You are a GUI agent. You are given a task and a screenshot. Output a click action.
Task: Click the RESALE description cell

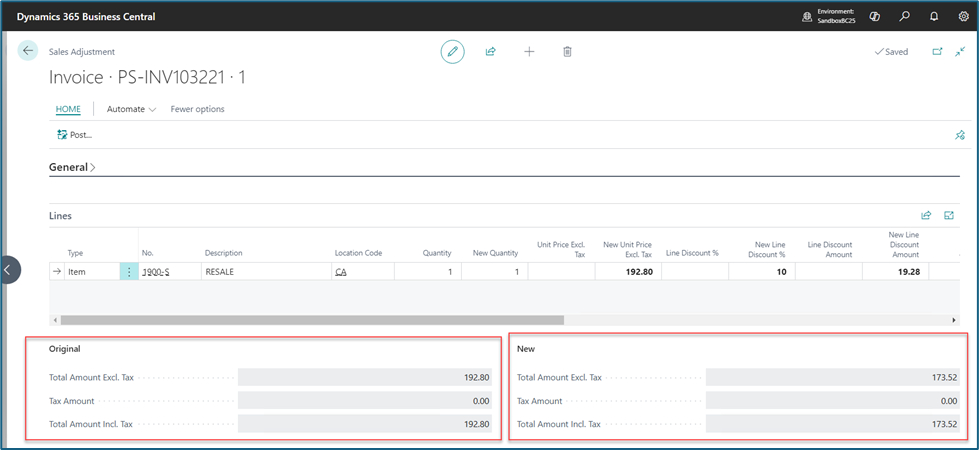click(x=266, y=272)
